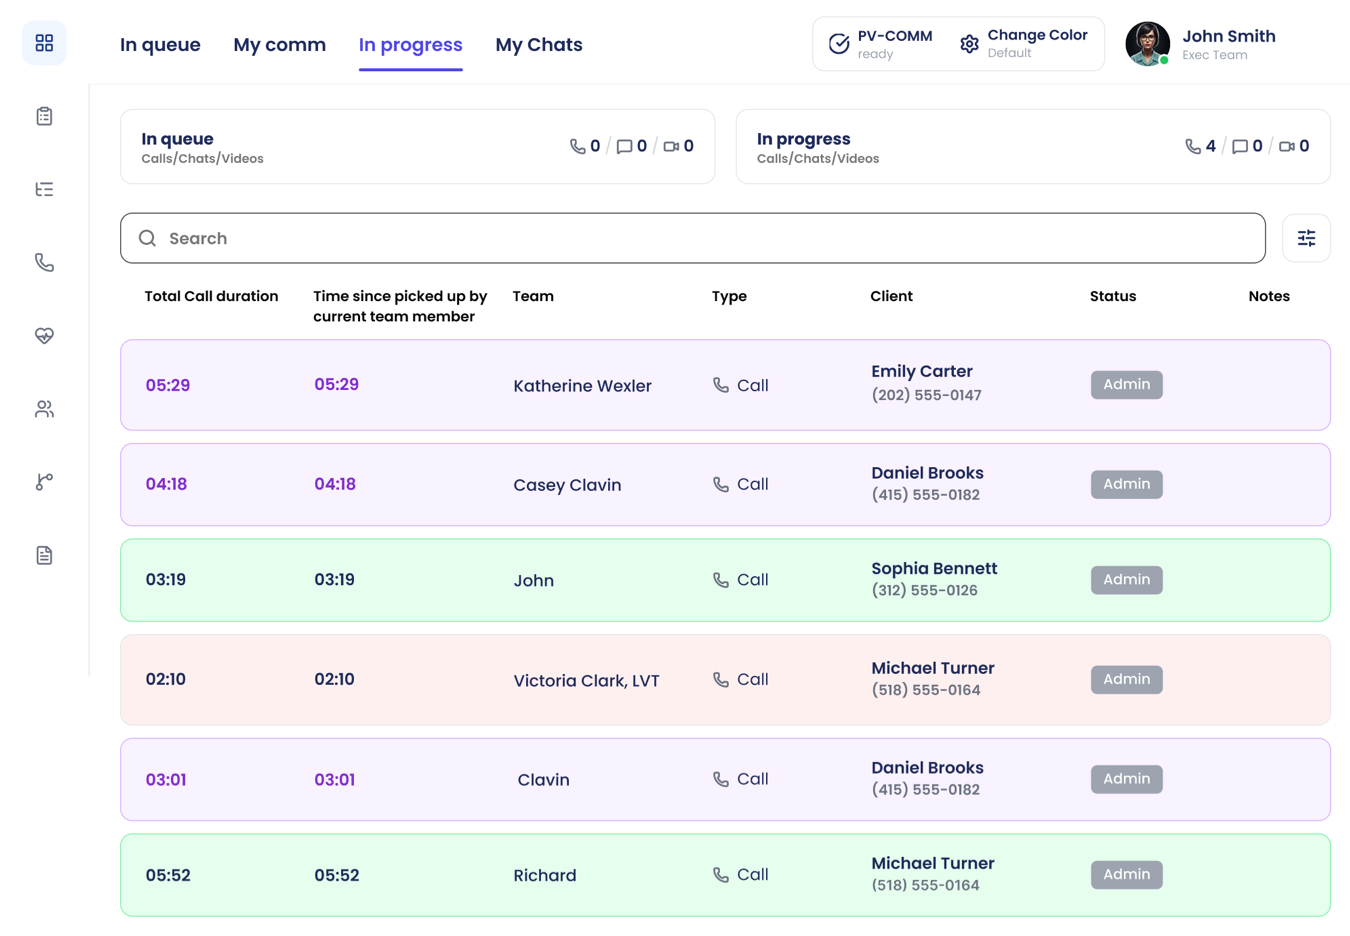1350x936 pixels.
Task: Click client name Sophia Bennett
Action: (934, 568)
